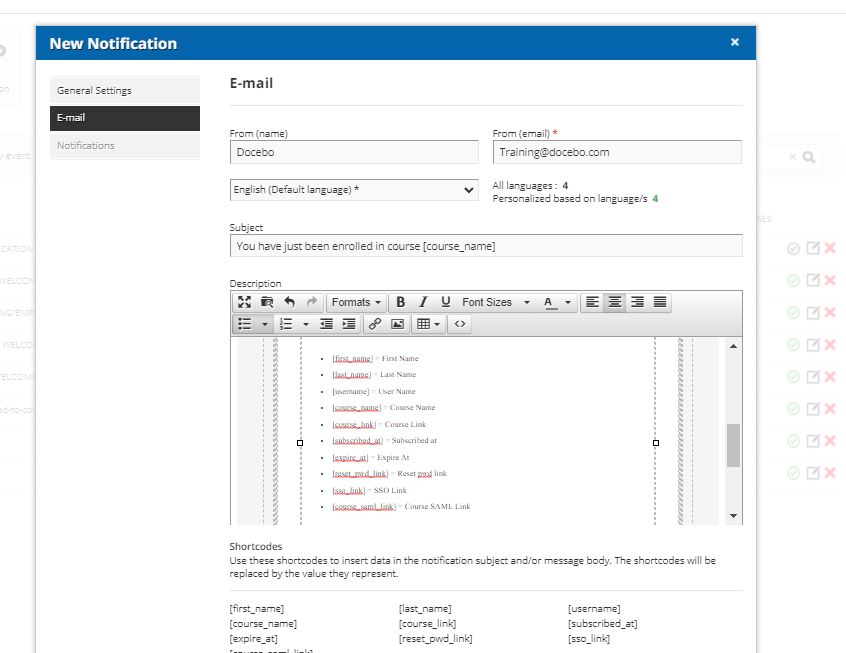Click into the Subject field
846x653 pixels.
486,246
